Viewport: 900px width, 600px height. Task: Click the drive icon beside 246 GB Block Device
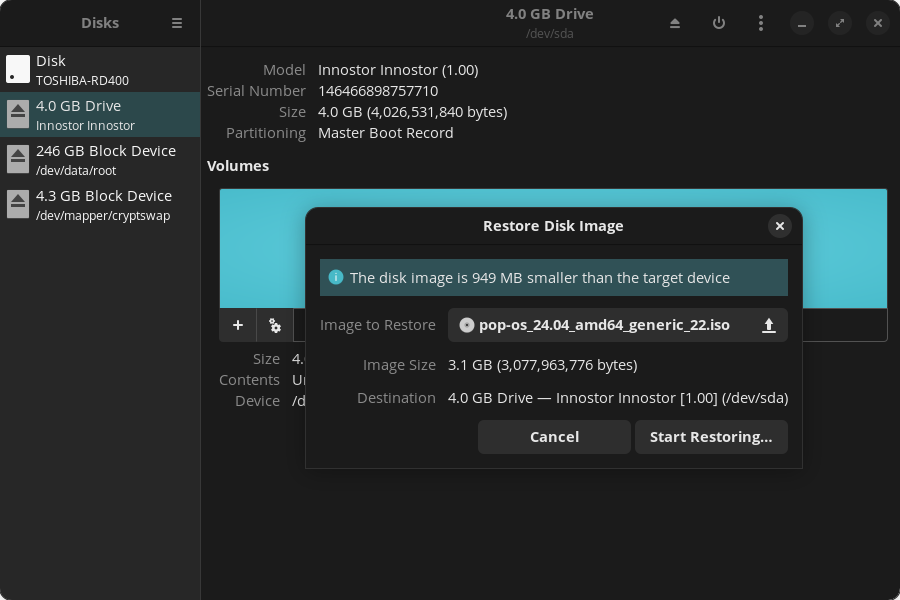point(16,159)
